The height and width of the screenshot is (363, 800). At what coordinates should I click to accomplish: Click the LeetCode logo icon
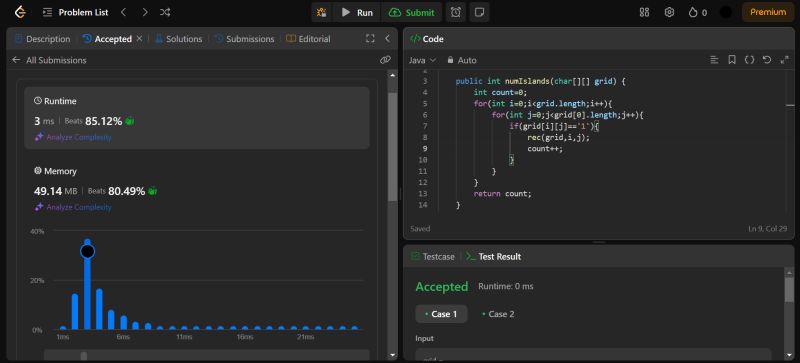[20, 12]
